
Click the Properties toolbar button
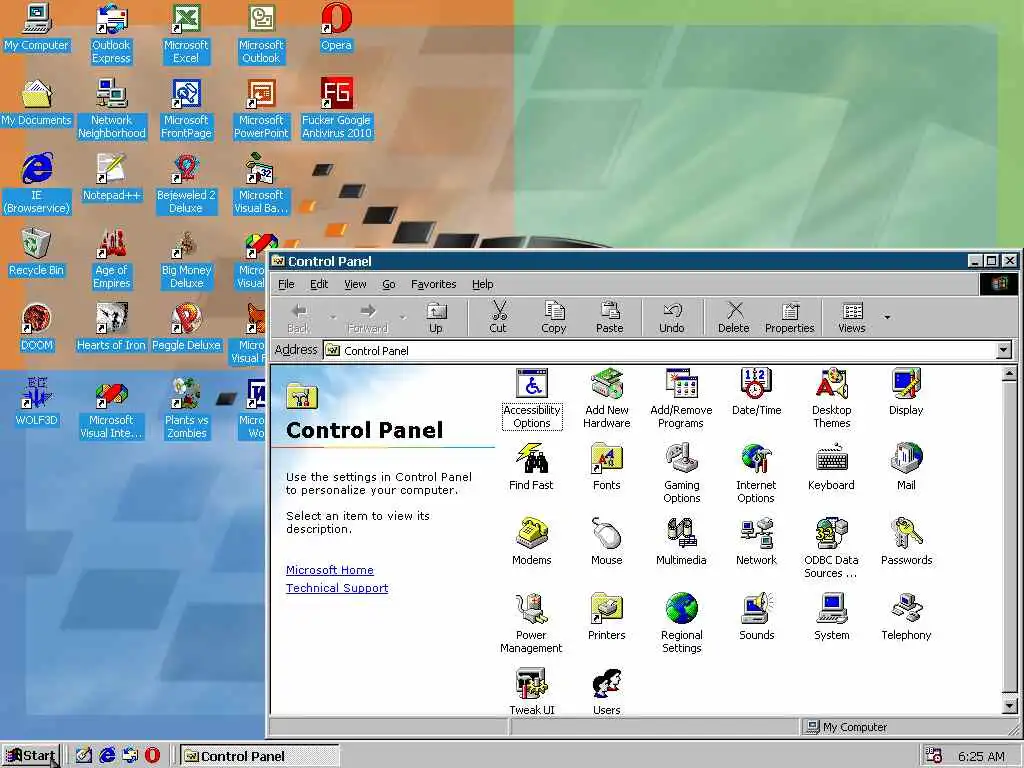[x=790, y=317]
